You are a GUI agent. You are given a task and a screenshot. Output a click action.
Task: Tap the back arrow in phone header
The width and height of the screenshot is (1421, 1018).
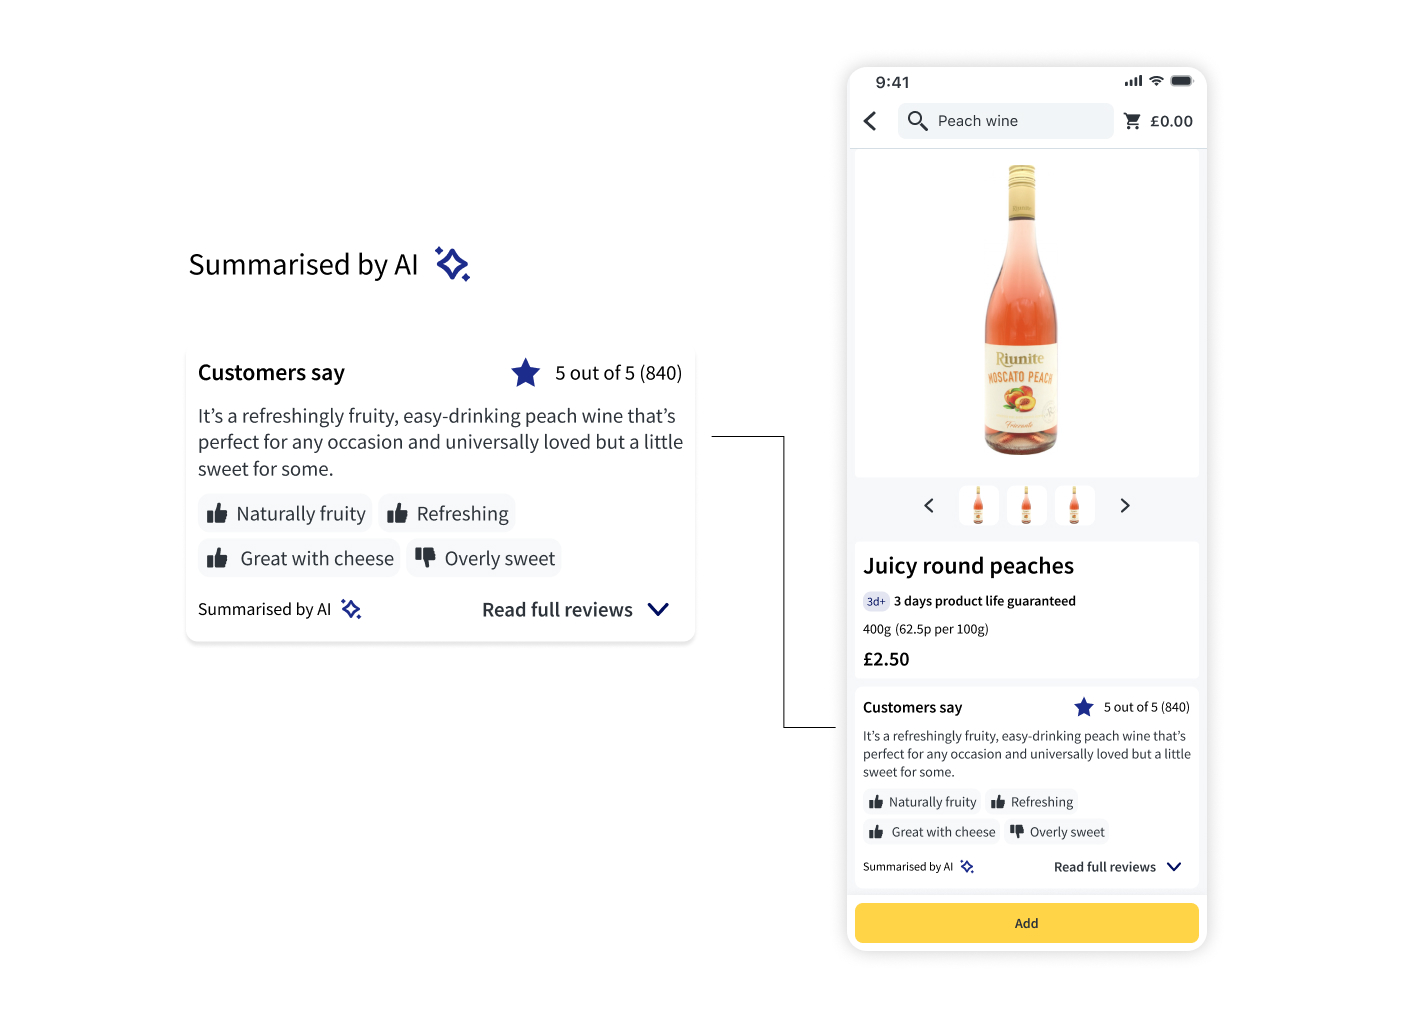[x=870, y=121]
